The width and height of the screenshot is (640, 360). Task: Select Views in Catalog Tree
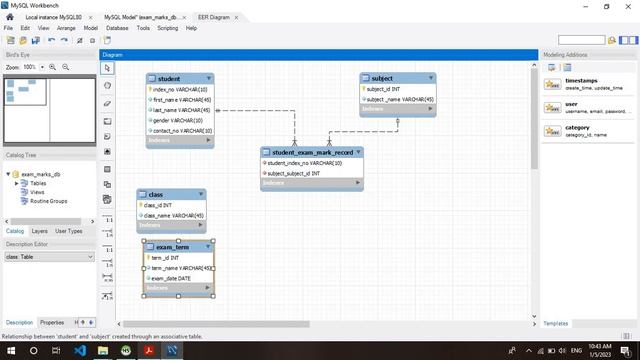point(37,192)
